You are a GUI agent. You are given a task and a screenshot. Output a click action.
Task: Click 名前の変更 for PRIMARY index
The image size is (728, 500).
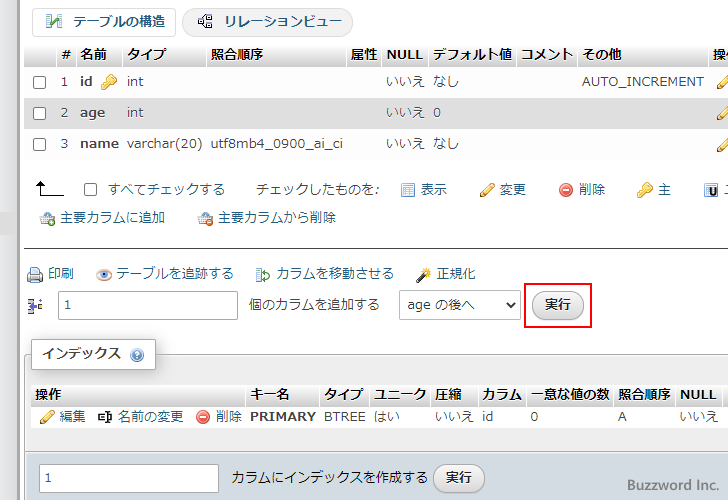point(151,416)
